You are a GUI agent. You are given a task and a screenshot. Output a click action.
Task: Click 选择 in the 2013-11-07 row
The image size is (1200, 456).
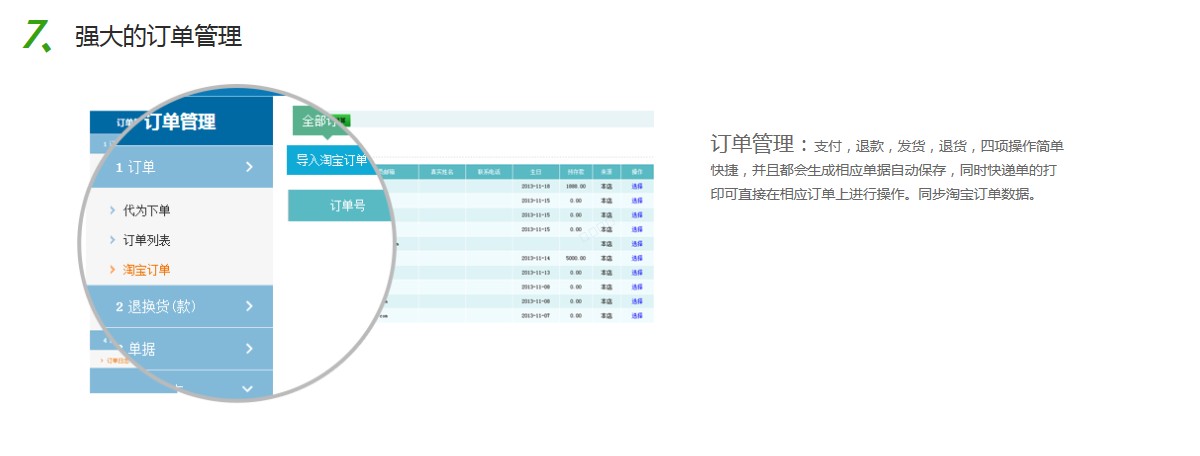pos(637,315)
